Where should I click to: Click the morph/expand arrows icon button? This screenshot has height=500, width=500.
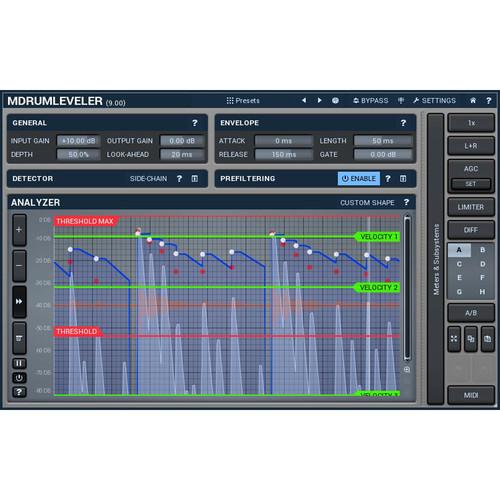[x=454, y=339]
